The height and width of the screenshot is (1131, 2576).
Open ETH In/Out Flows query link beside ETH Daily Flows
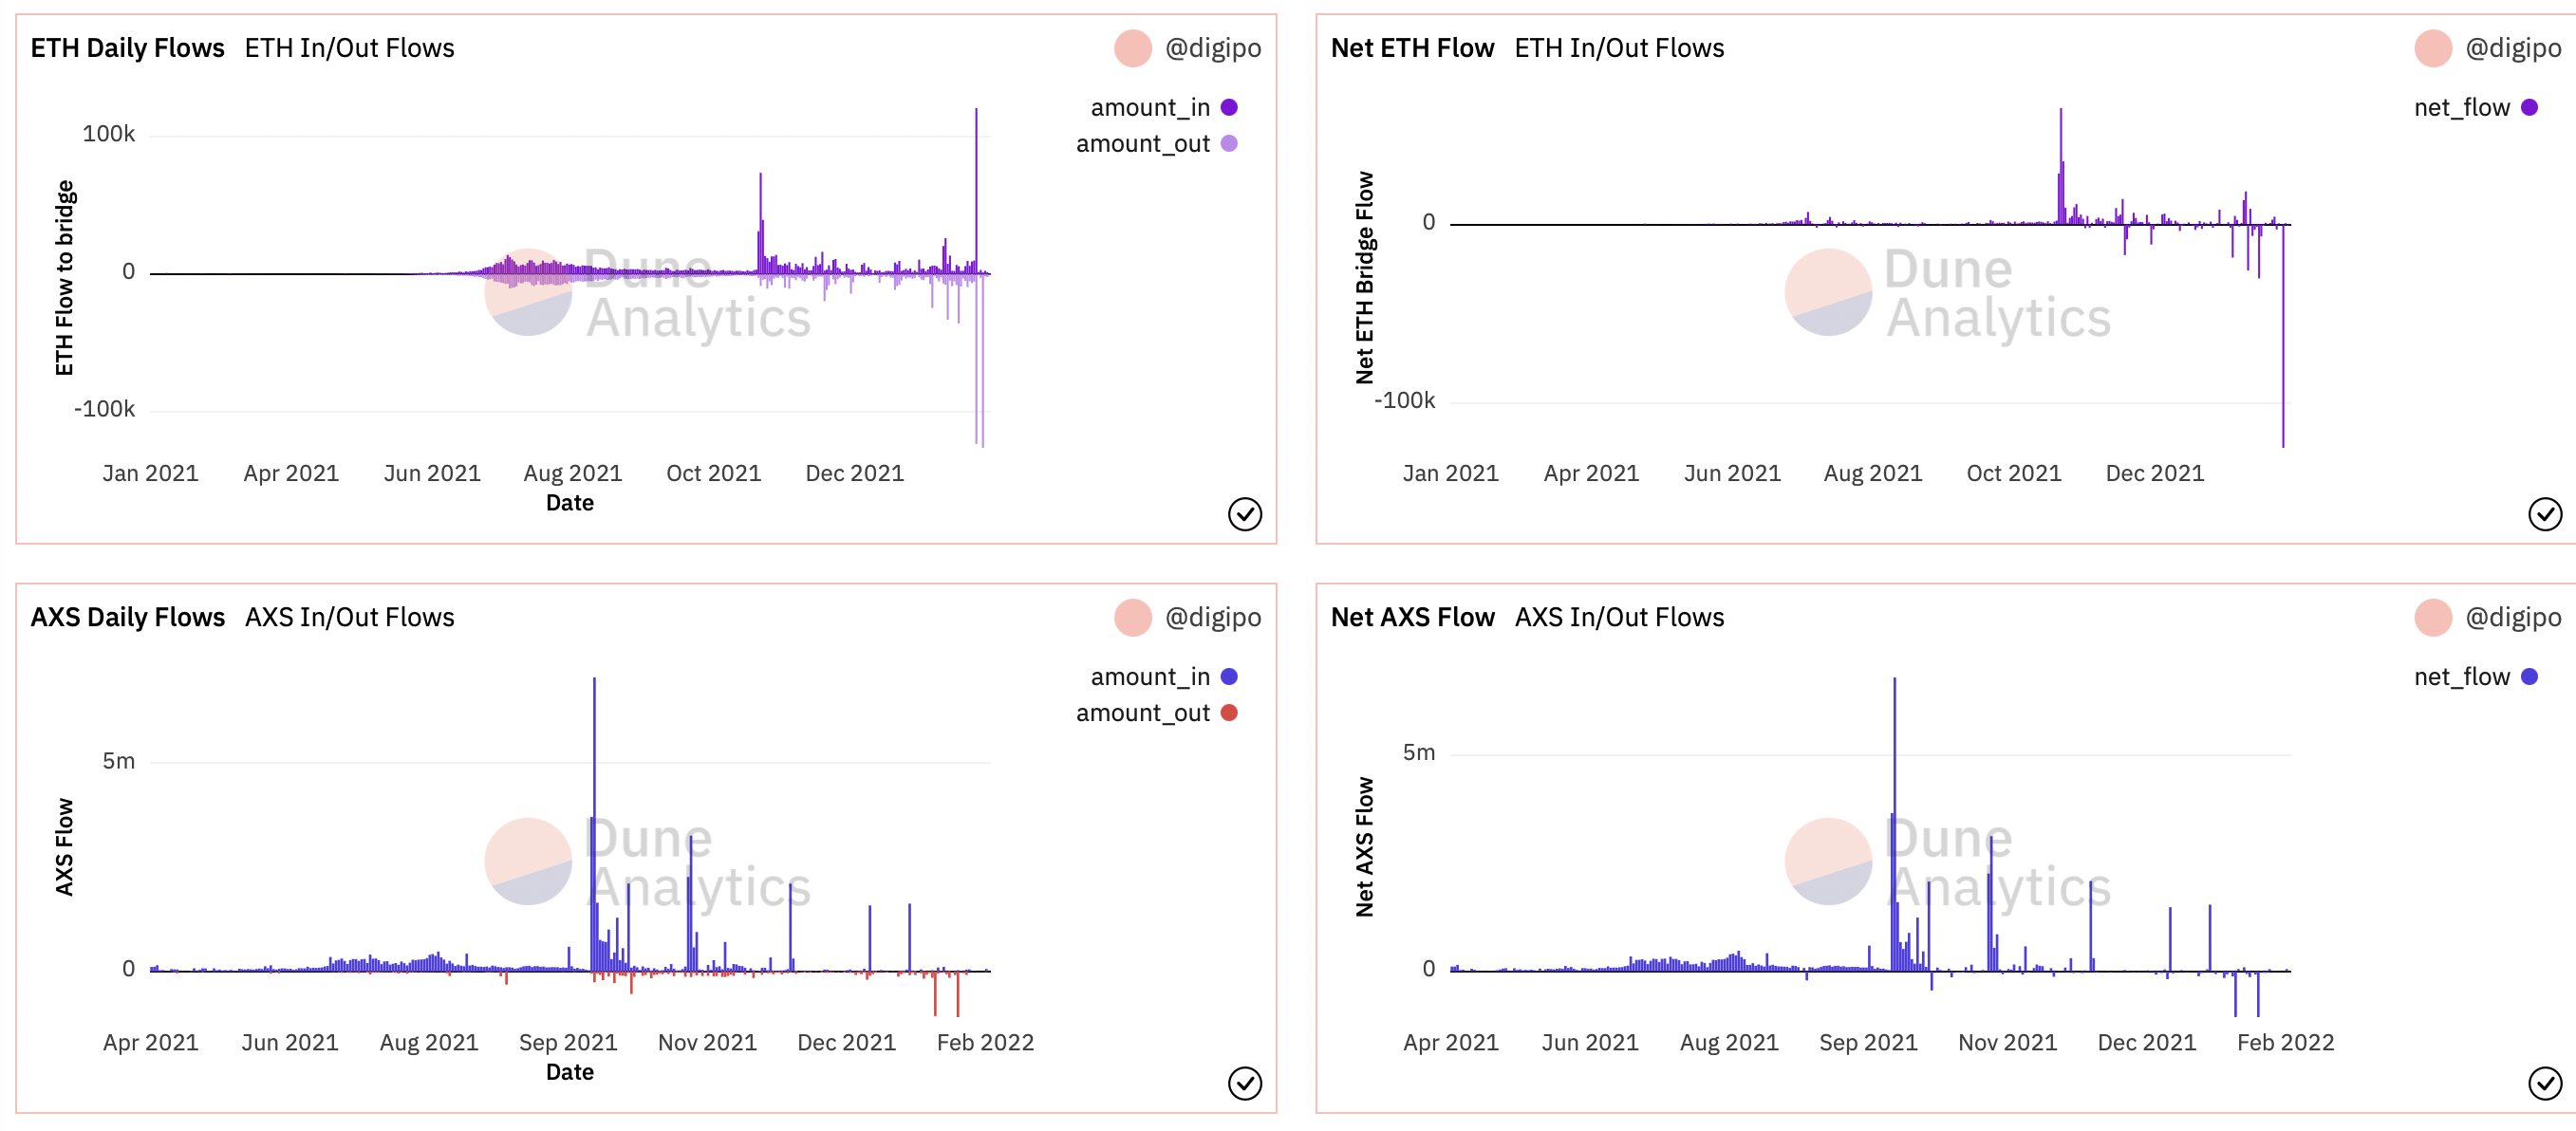point(349,48)
